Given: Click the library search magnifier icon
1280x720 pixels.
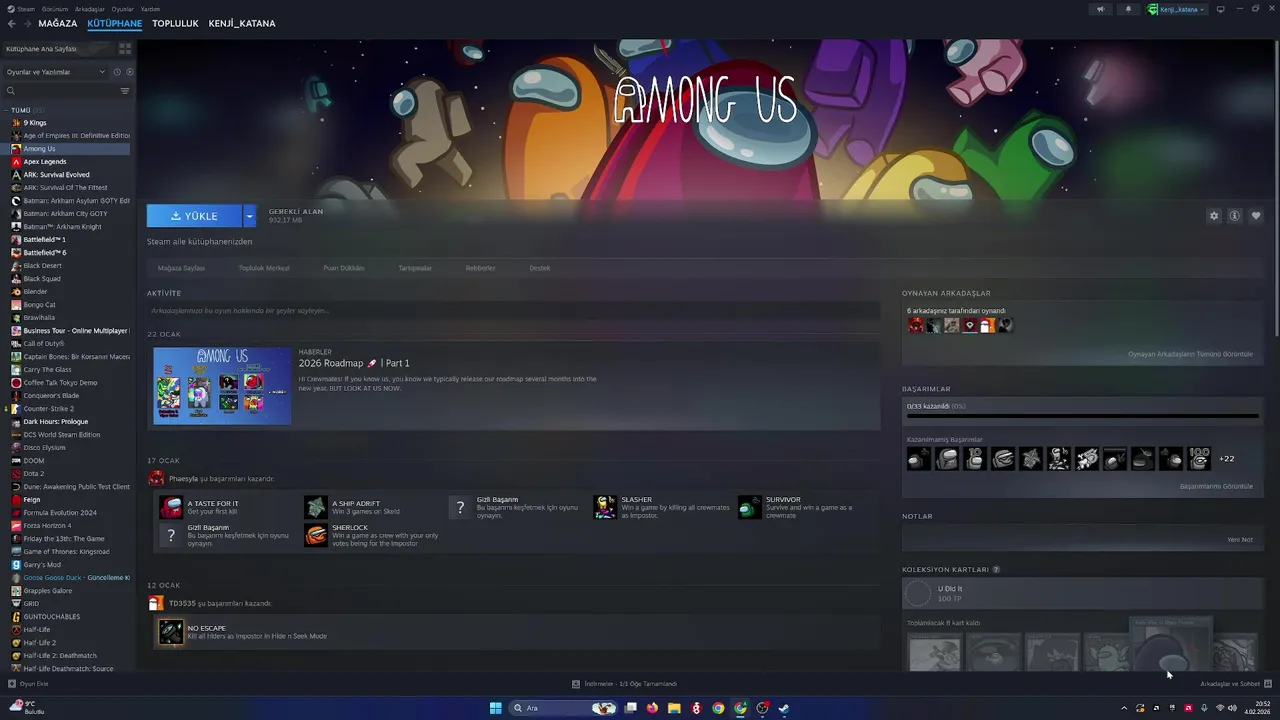Looking at the screenshot, I should 11,91.
